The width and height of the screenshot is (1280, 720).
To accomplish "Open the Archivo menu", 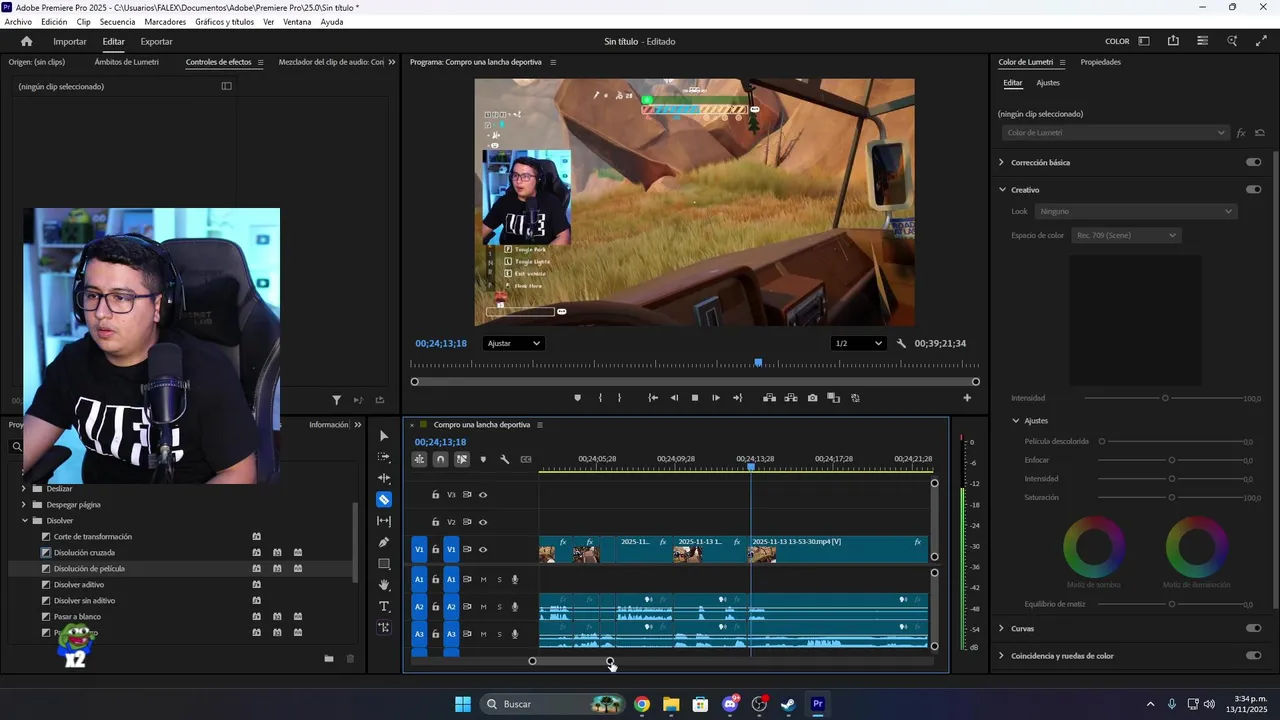I will click(x=18, y=22).
